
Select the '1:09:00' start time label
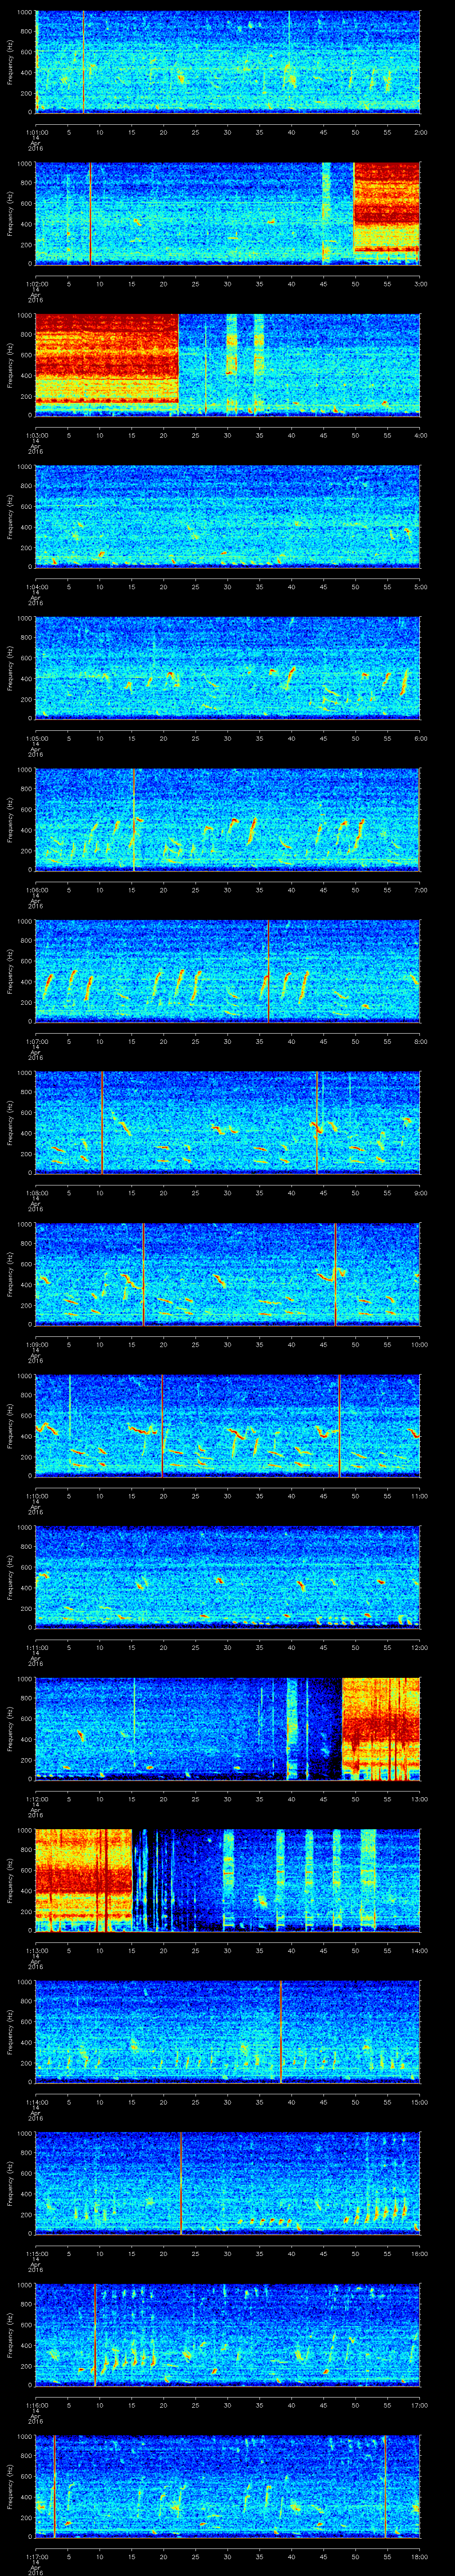click(x=36, y=1344)
